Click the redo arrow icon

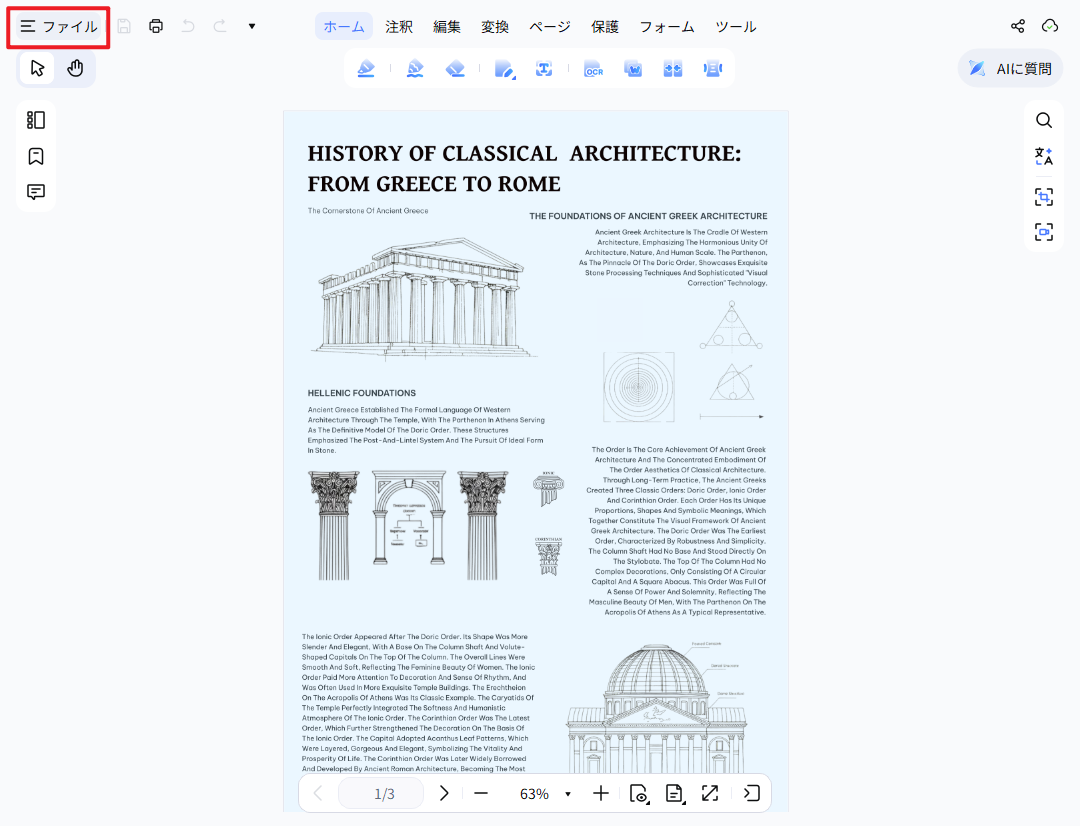[x=220, y=26]
